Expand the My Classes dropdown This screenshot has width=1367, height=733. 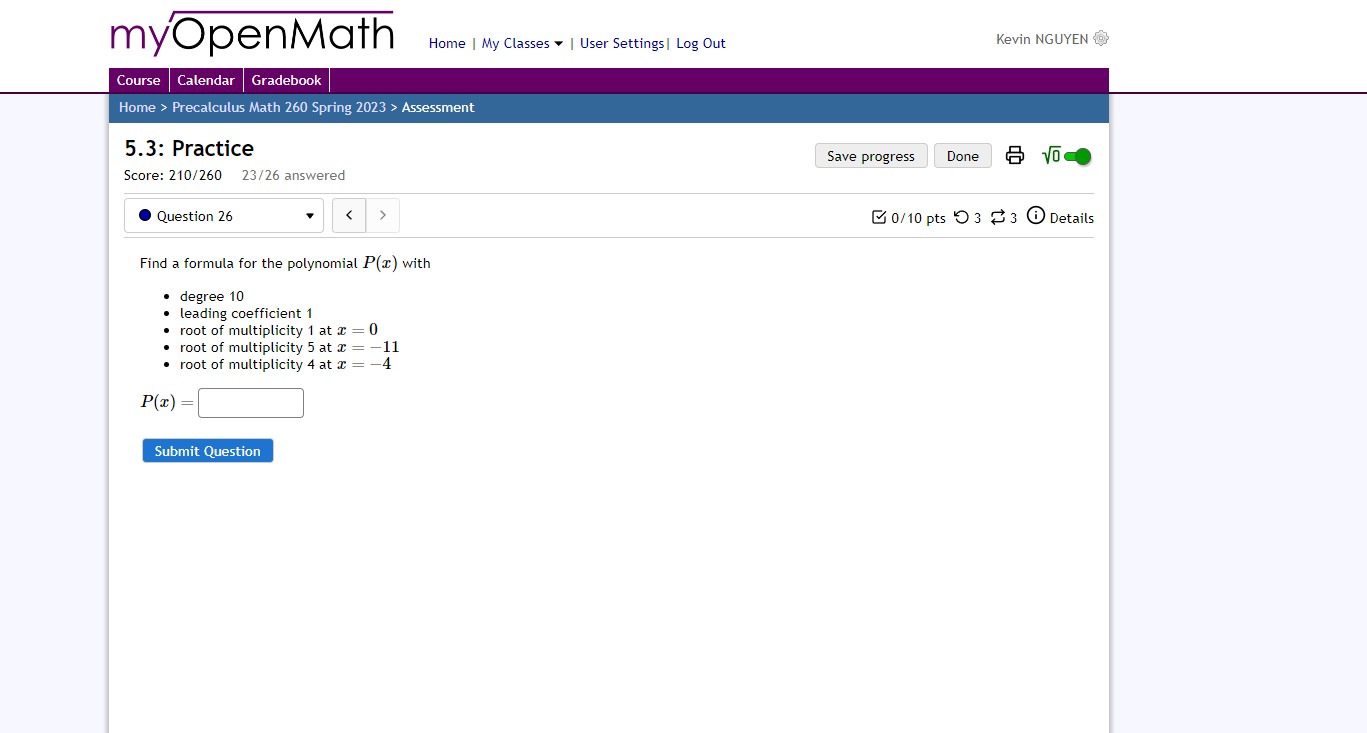point(521,43)
